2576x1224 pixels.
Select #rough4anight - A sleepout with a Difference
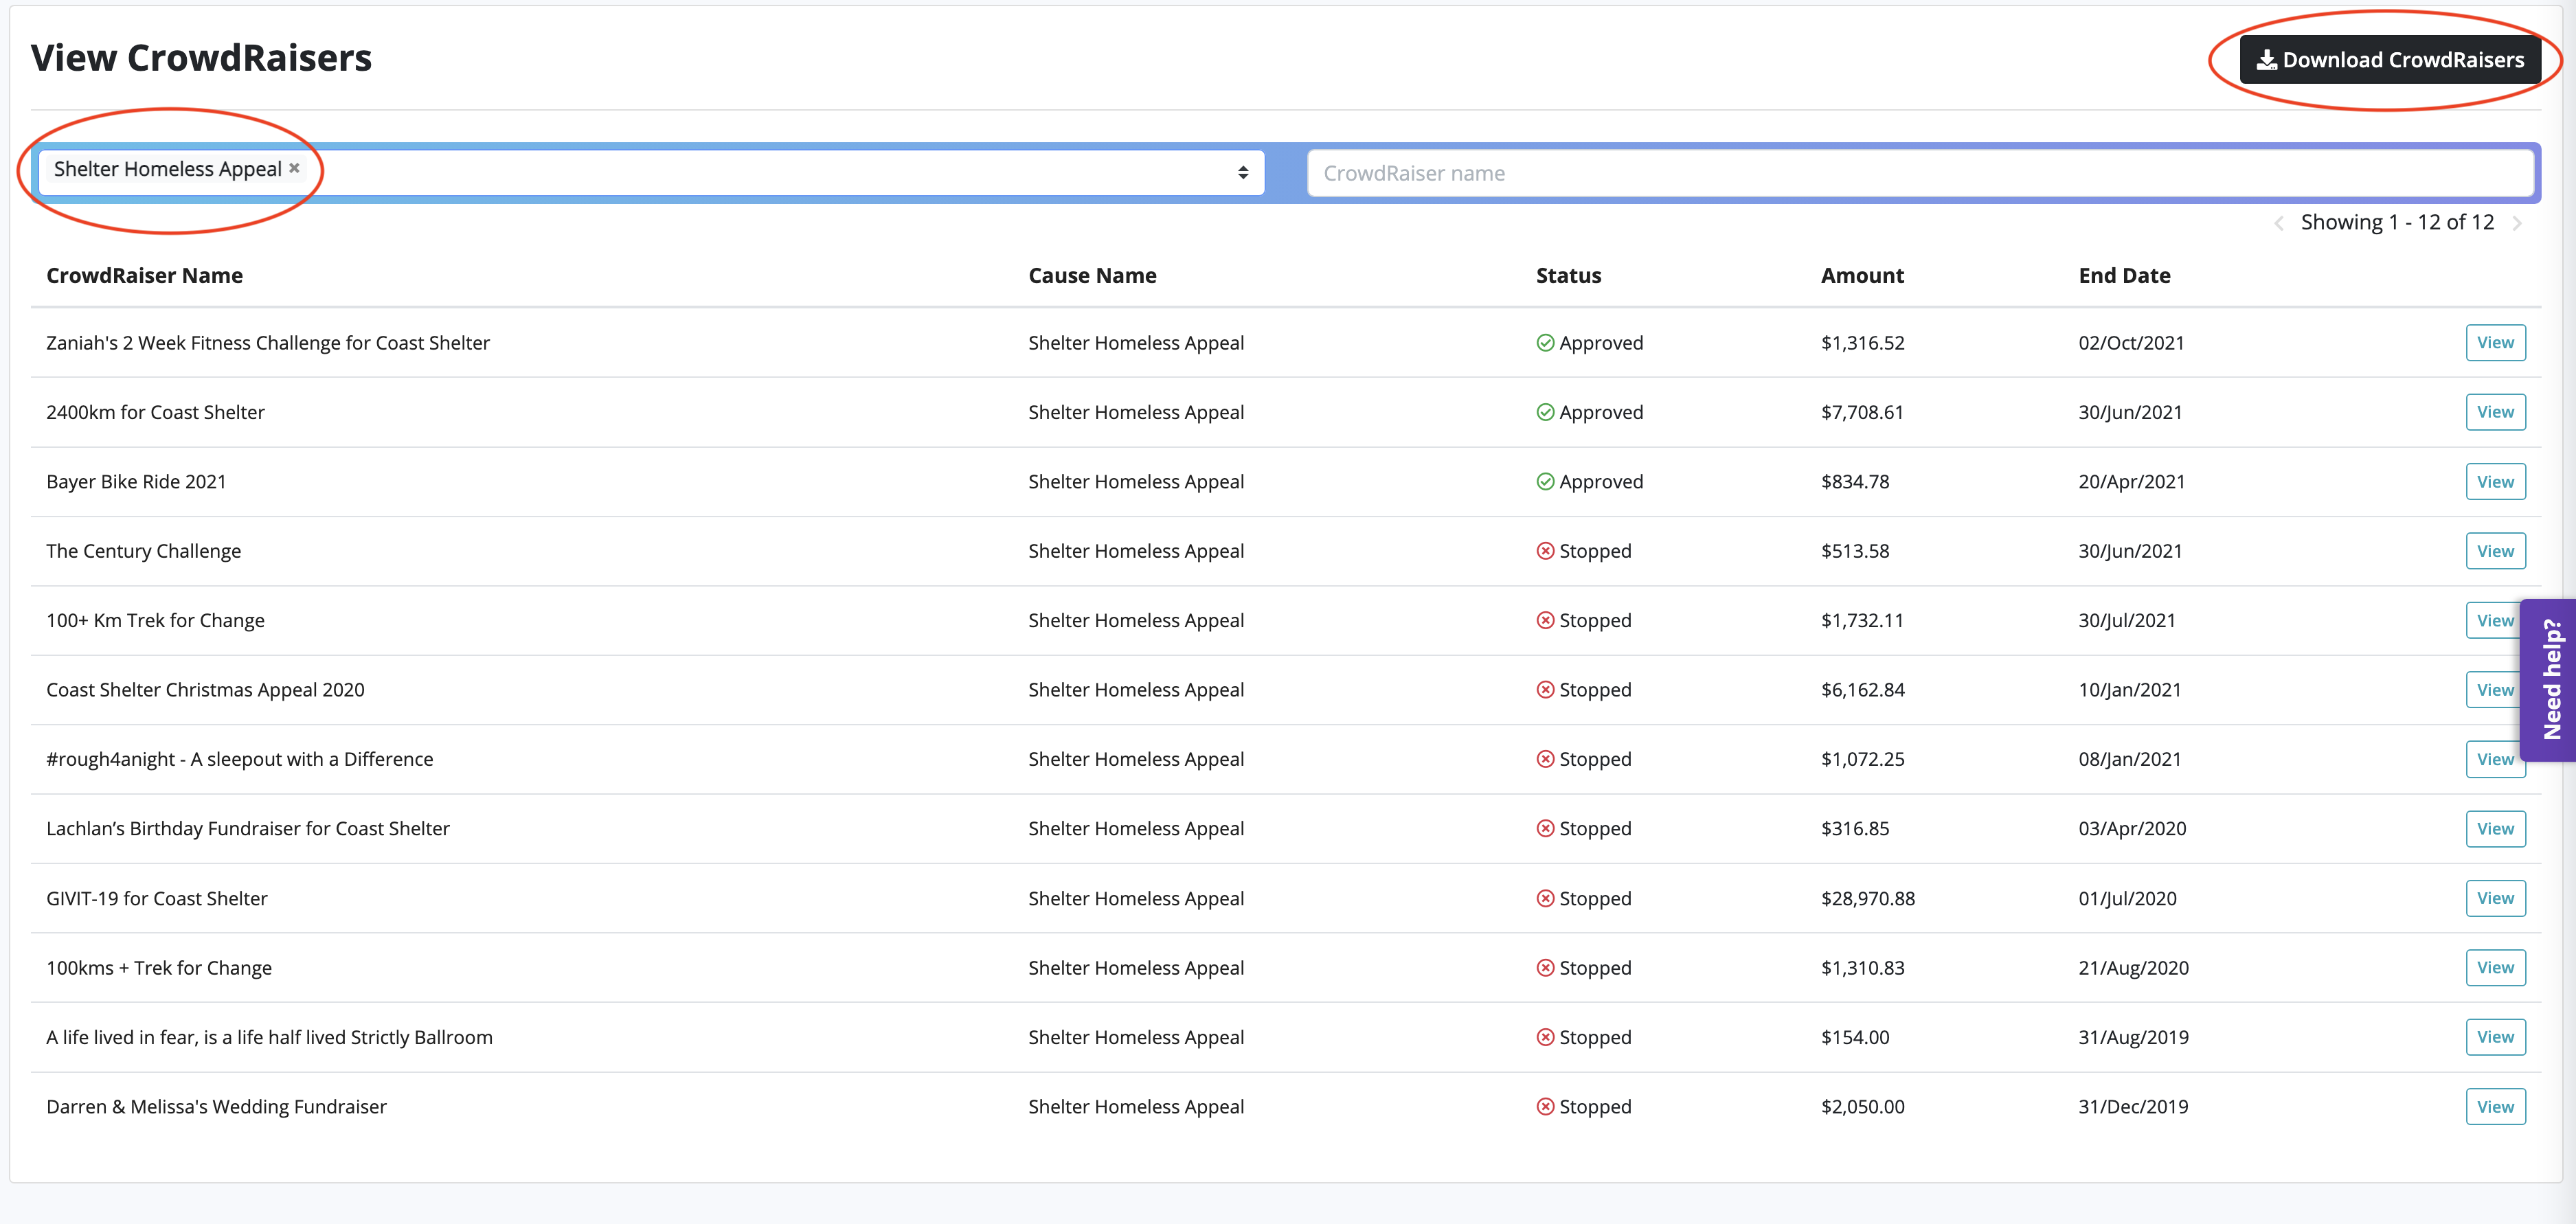pyautogui.click(x=239, y=760)
